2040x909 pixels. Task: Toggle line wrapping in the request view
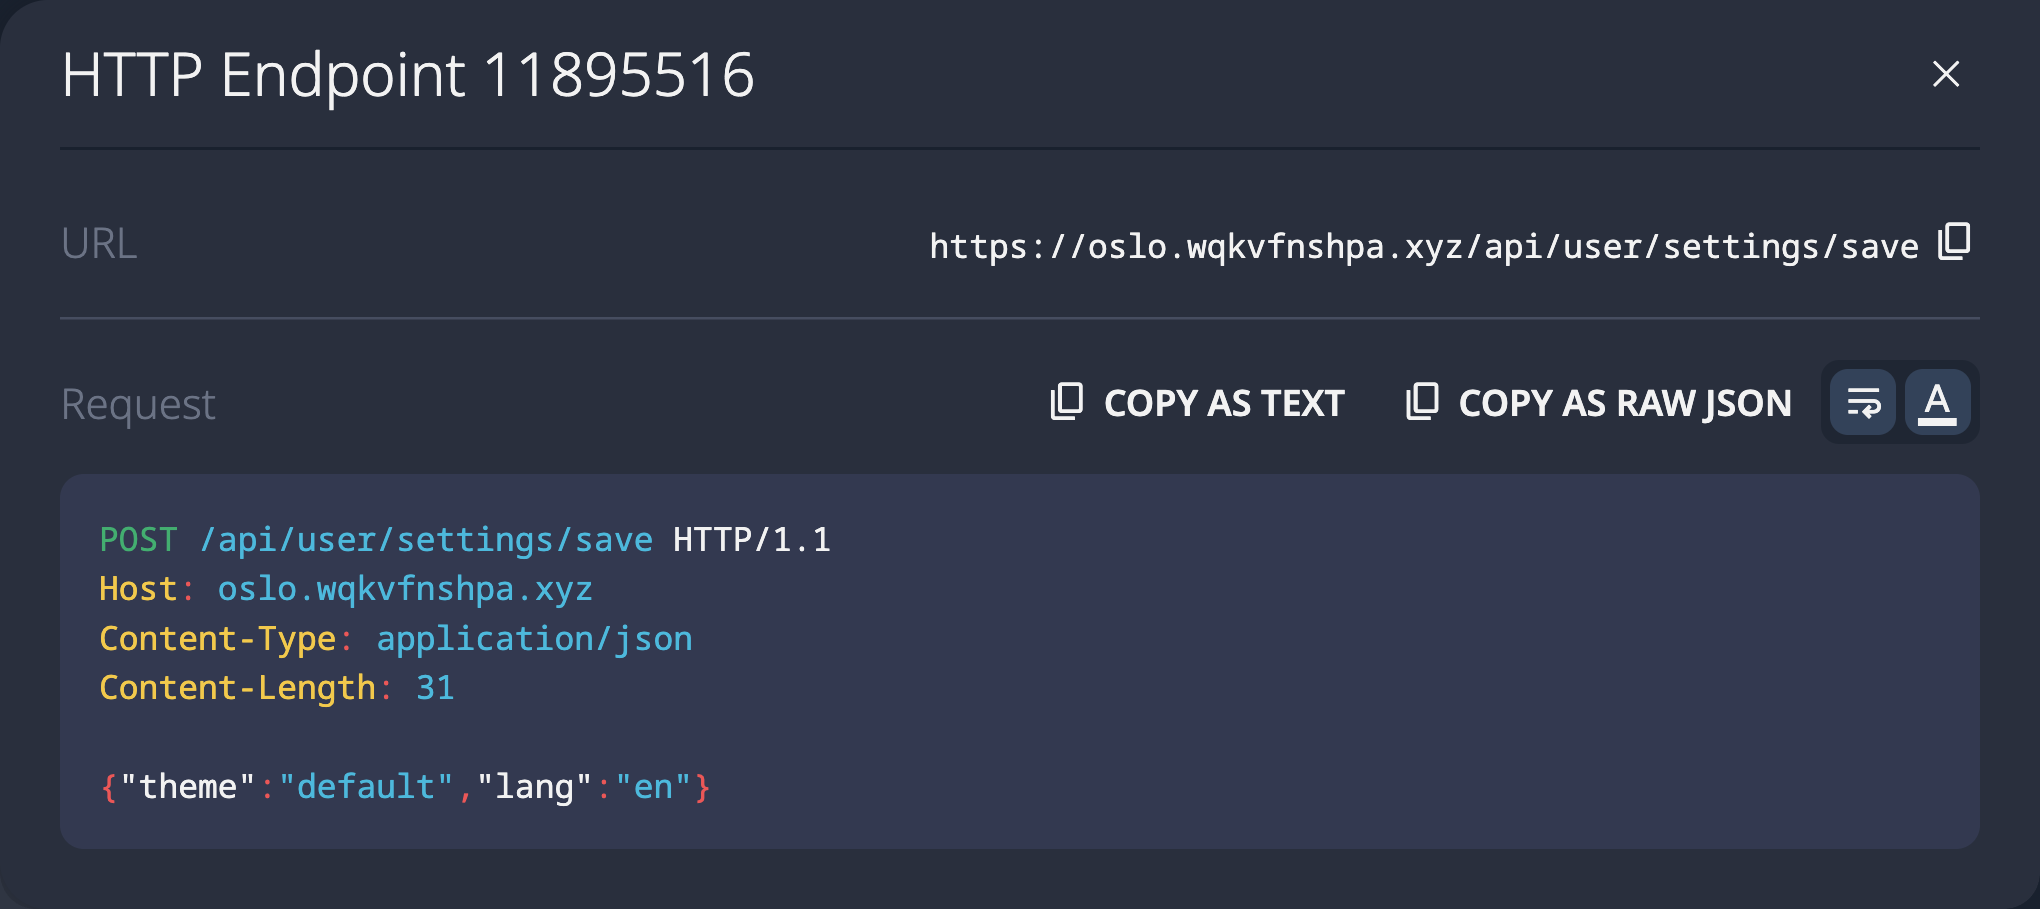click(x=1863, y=403)
